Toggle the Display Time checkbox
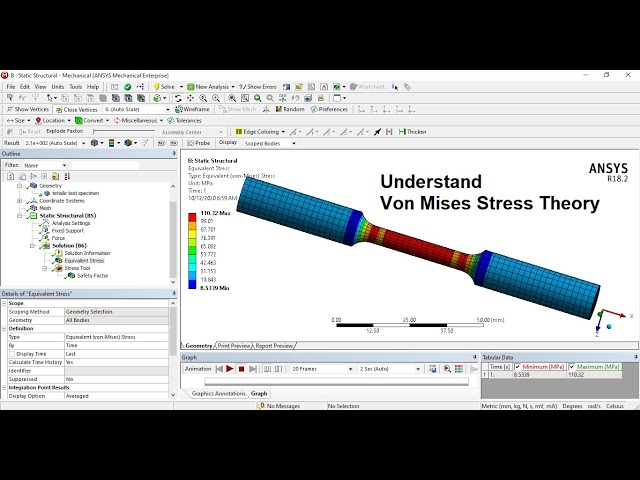This screenshot has width=640, height=480. pyautogui.click(x=12, y=354)
